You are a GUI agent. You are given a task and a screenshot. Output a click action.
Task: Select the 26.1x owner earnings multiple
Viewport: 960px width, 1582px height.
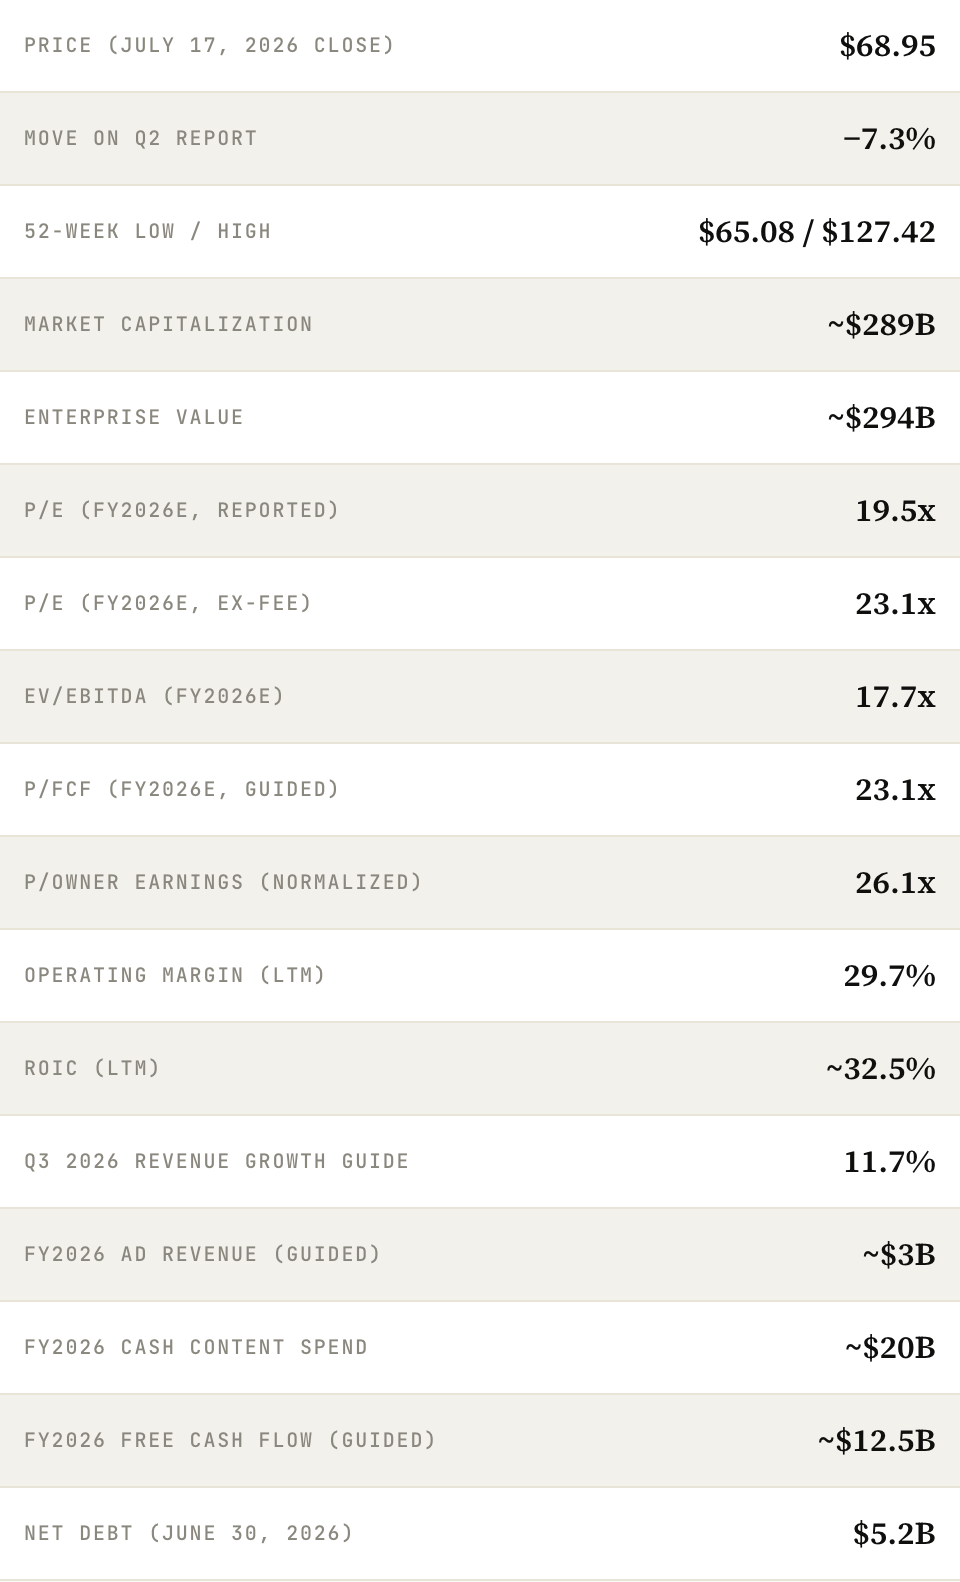pos(895,882)
